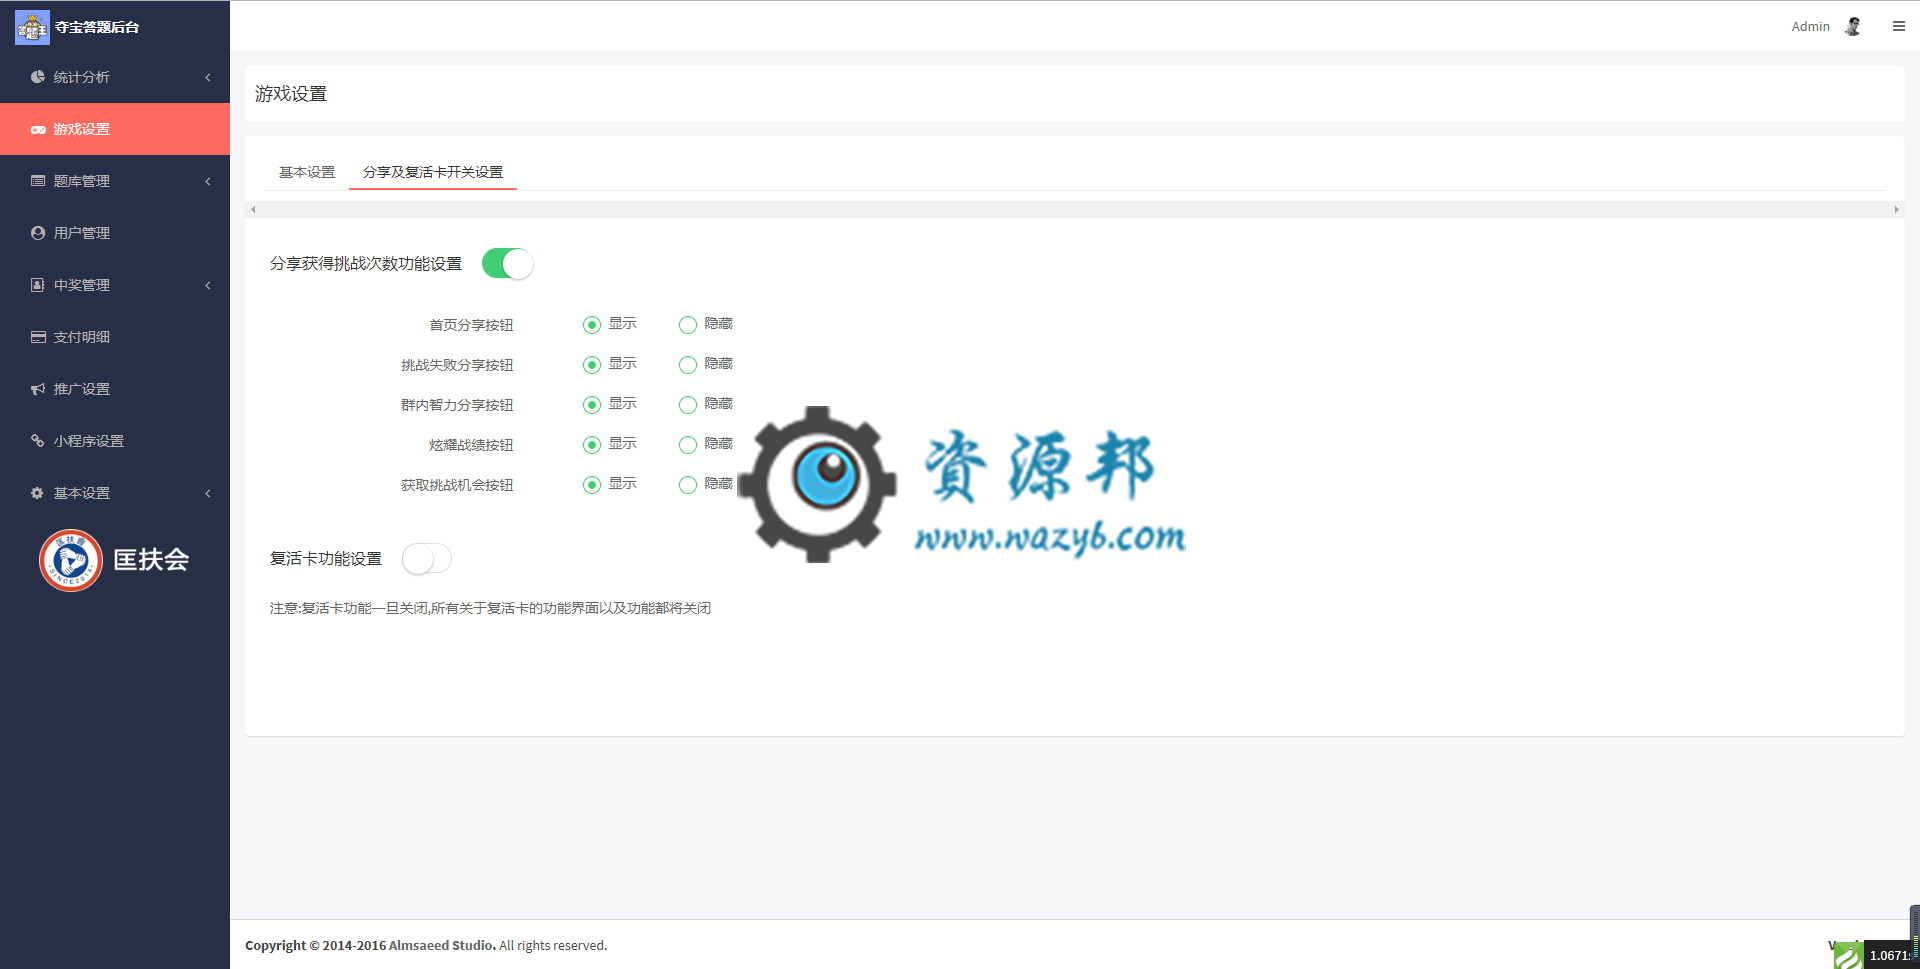Click the 中奖管理 badge icon
Image resolution: width=1920 pixels, height=969 pixels.
point(38,285)
